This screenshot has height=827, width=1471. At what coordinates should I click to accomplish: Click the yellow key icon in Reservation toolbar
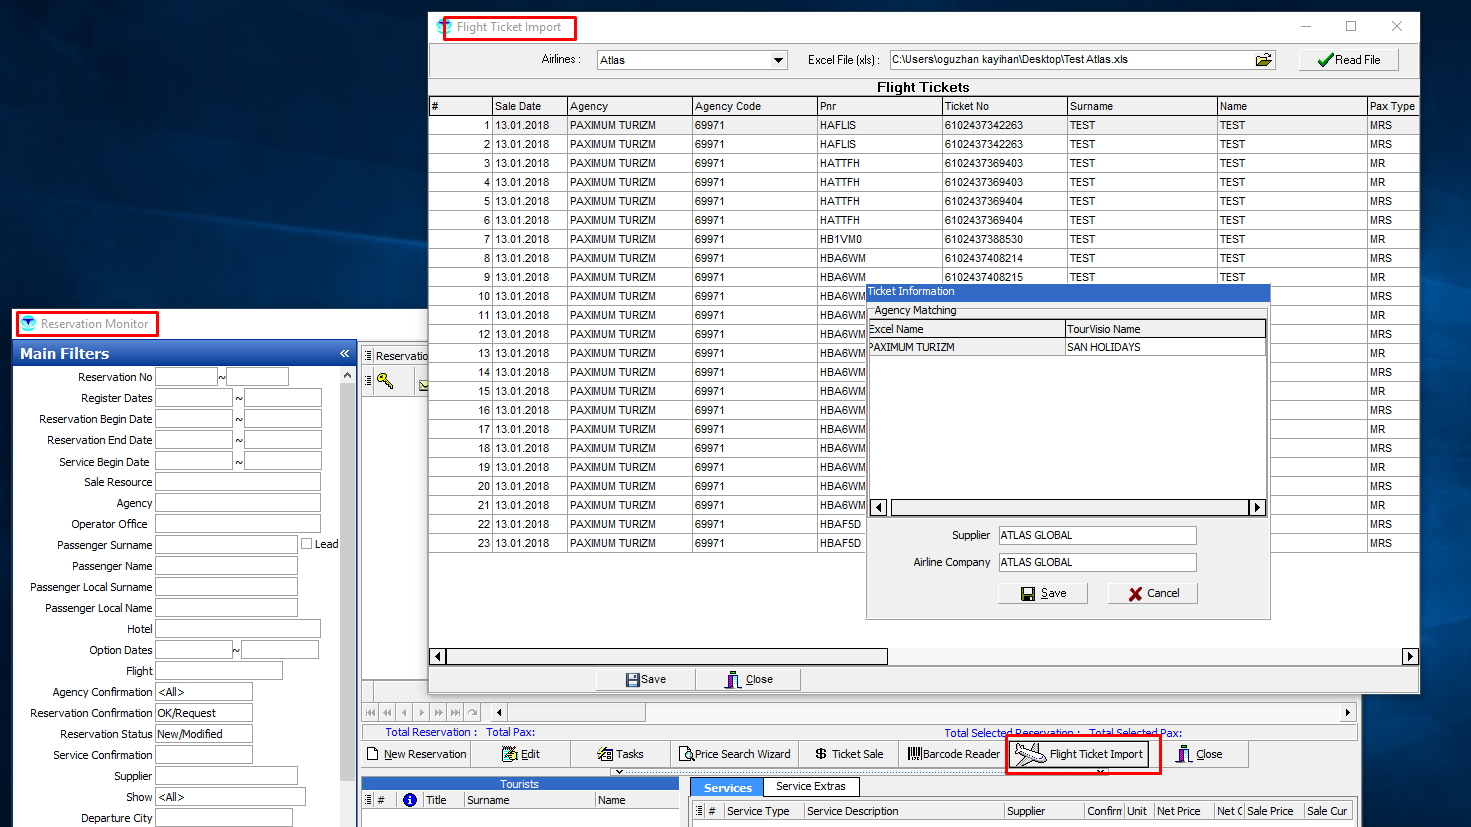385,381
